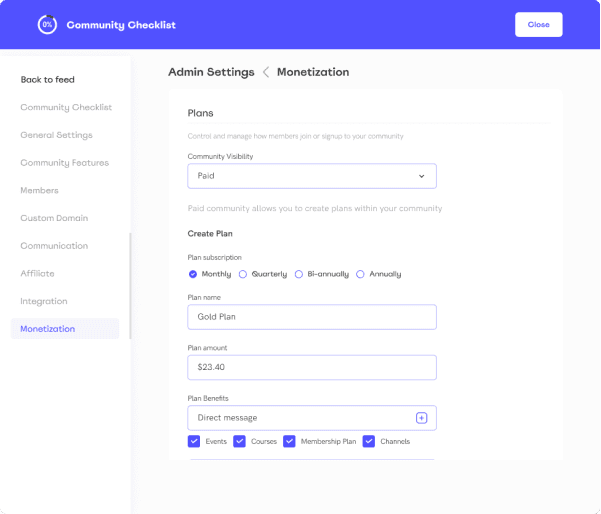Click the Community Checklist header title
The width and height of the screenshot is (601, 514).
tap(121, 25)
